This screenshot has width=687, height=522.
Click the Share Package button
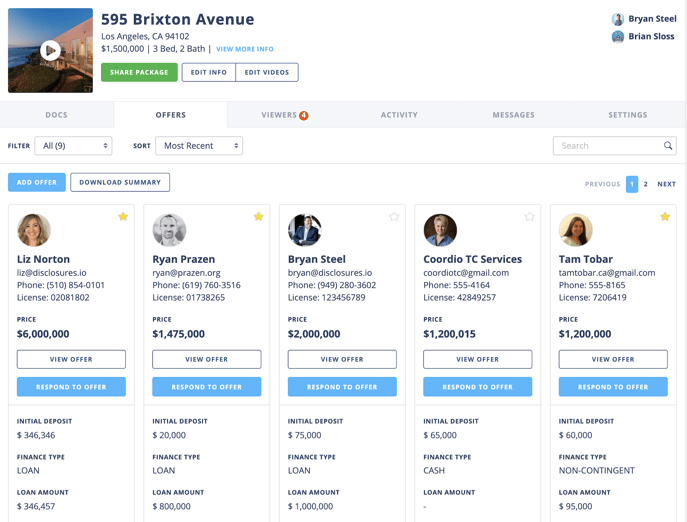[139, 72]
